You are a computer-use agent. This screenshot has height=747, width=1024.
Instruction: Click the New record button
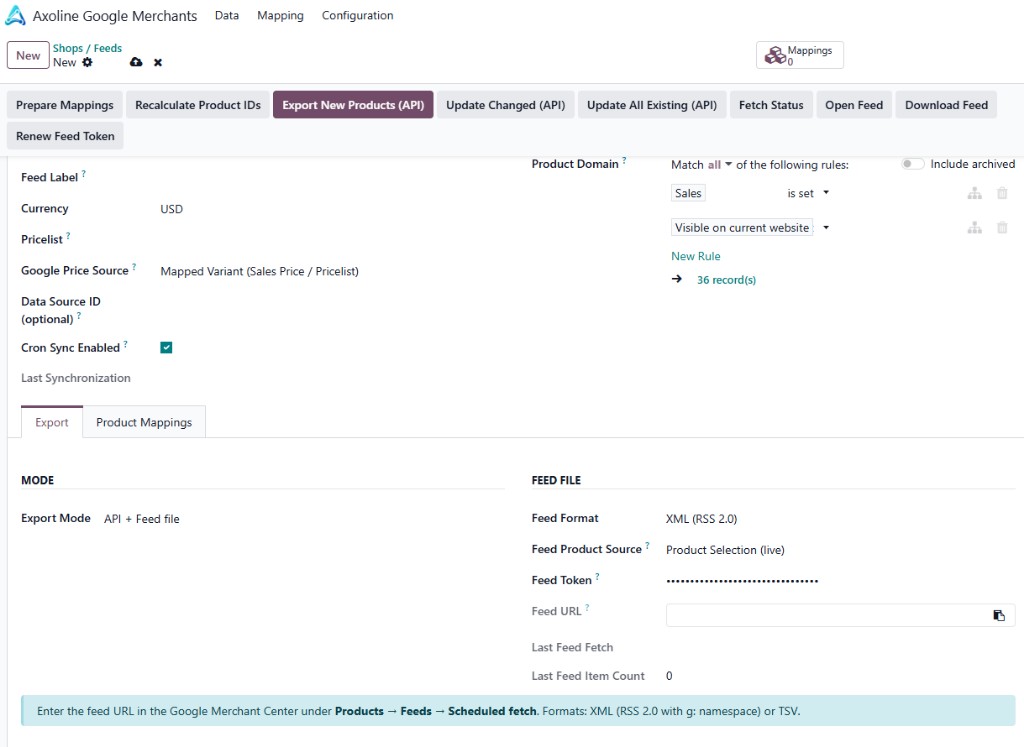(x=28, y=56)
